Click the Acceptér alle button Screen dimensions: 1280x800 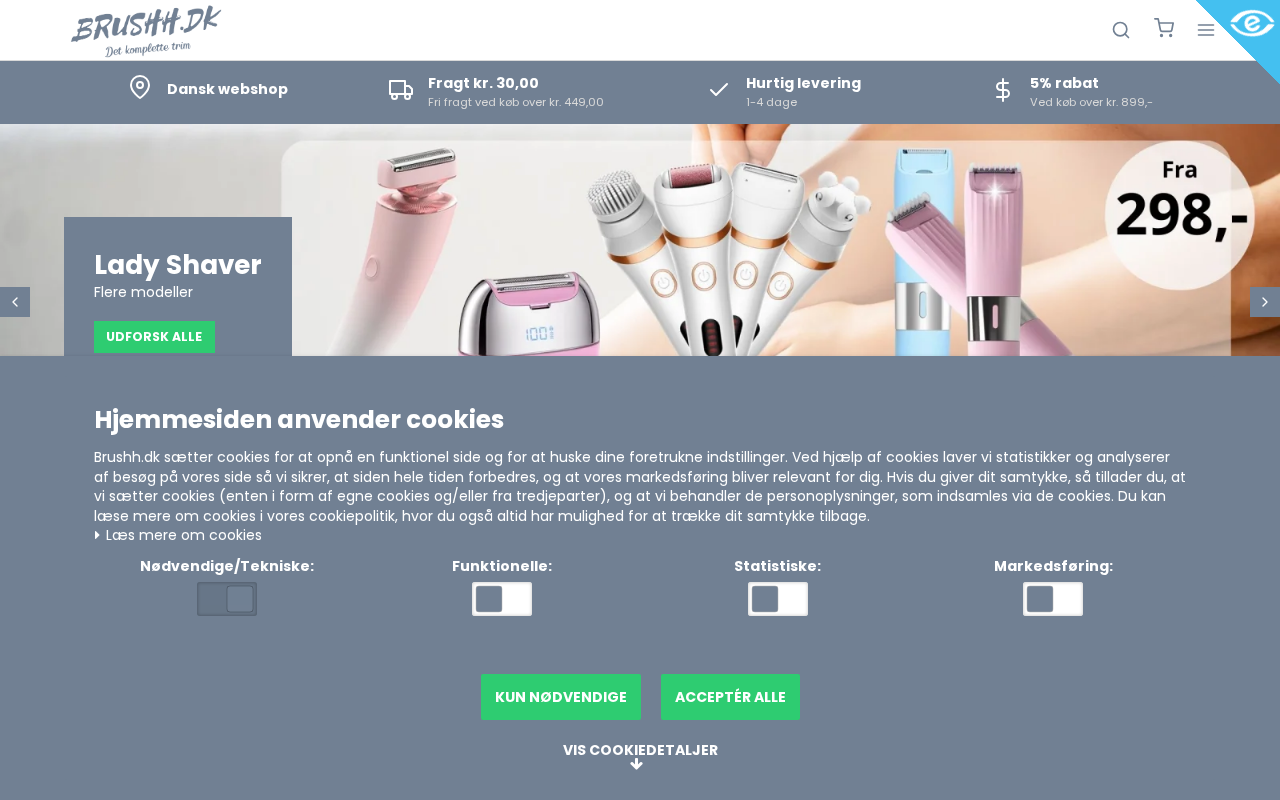pyautogui.click(x=730, y=697)
